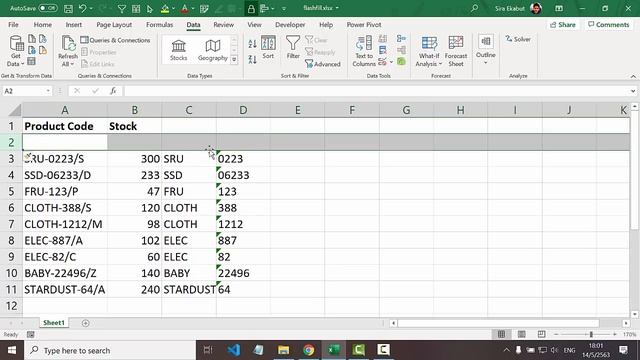Open the What-If Analysis dropdown
The image size is (640, 360).
click(429, 51)
